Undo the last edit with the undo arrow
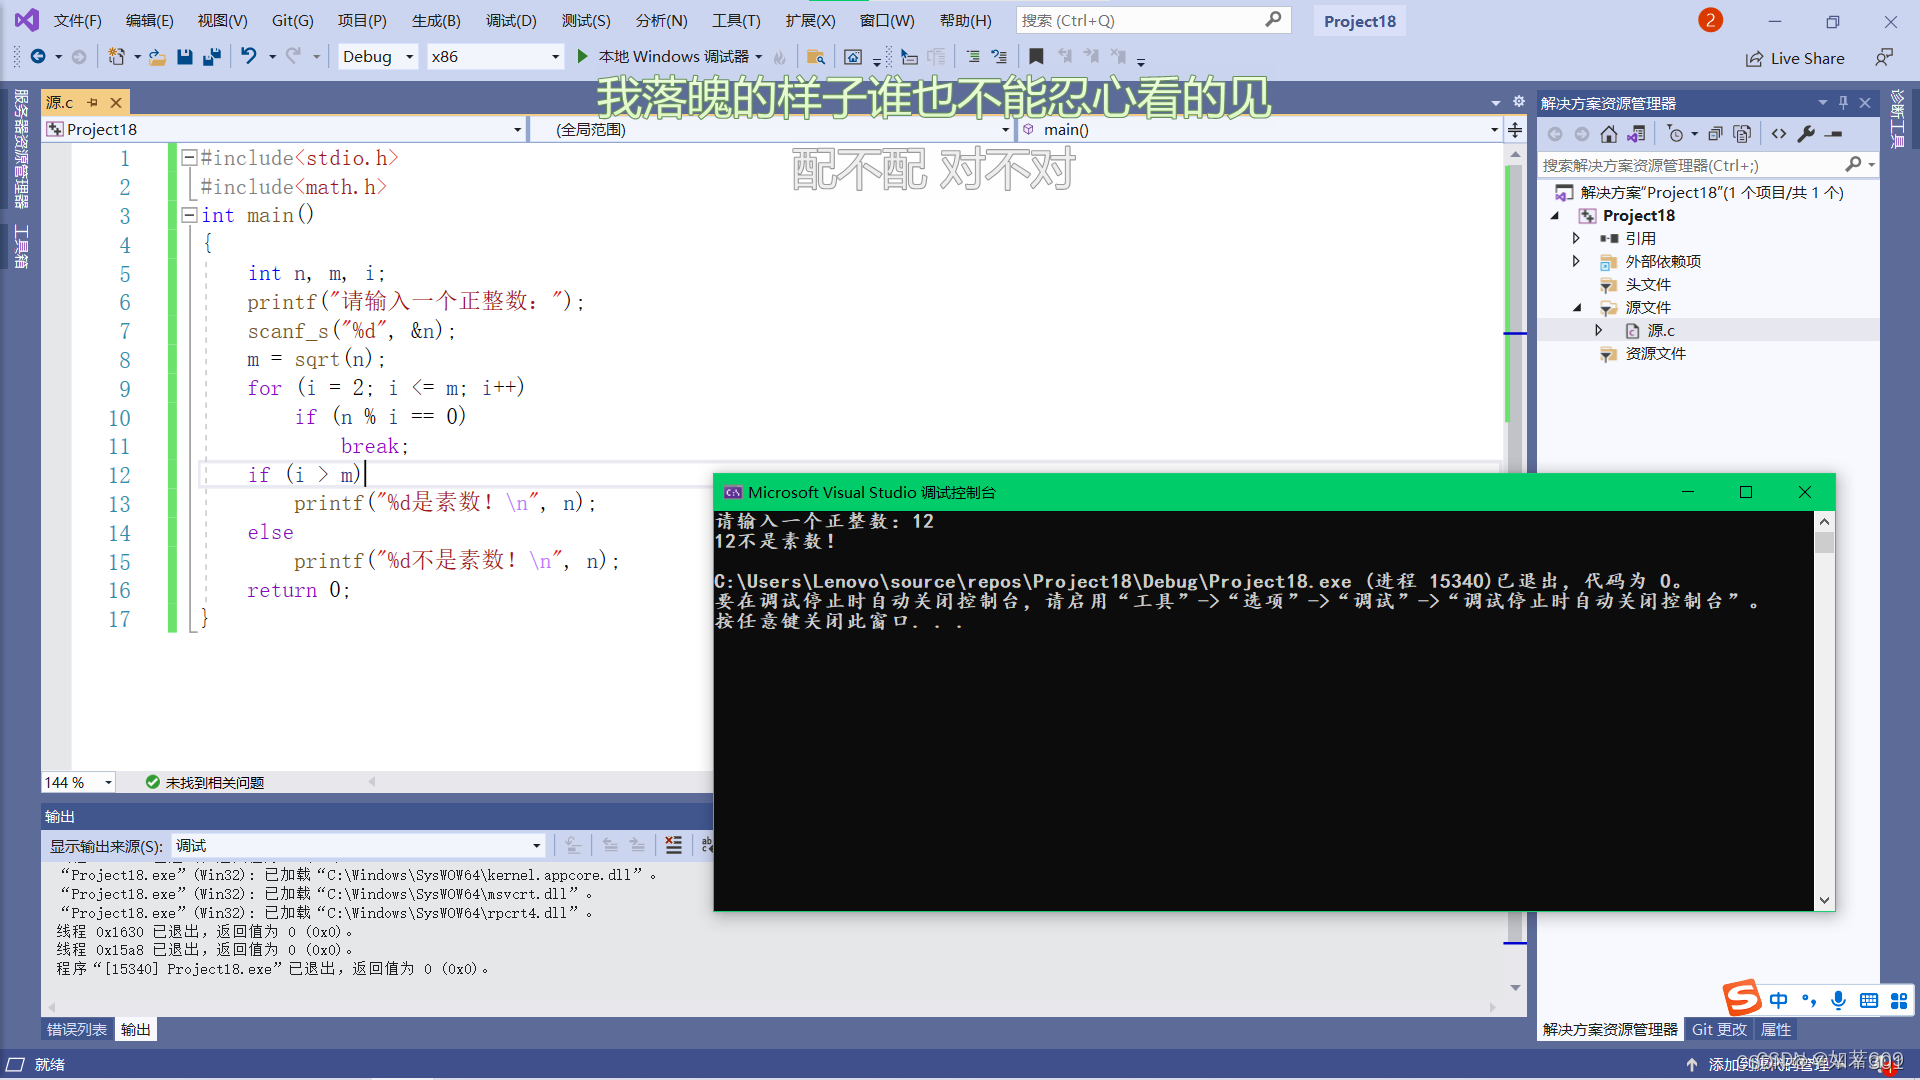This screenshot has width=1920, height=1080. [249, 57]
